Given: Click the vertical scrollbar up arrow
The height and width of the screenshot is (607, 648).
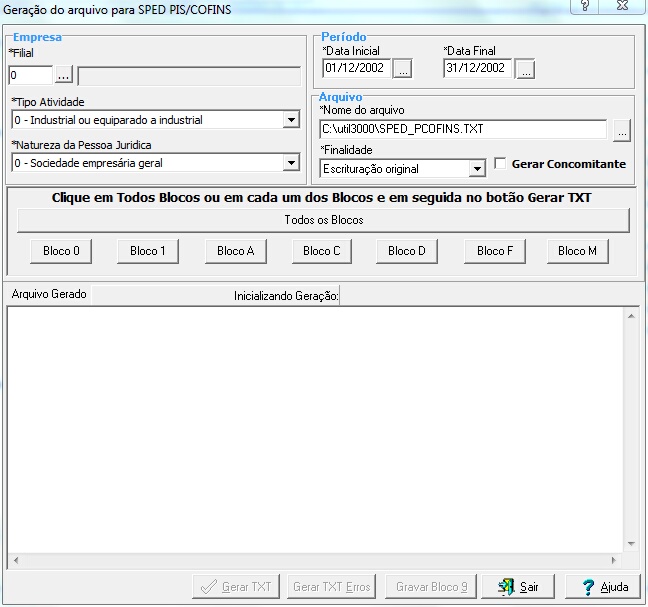Looking at the screenshot, I should coord(631,316).
